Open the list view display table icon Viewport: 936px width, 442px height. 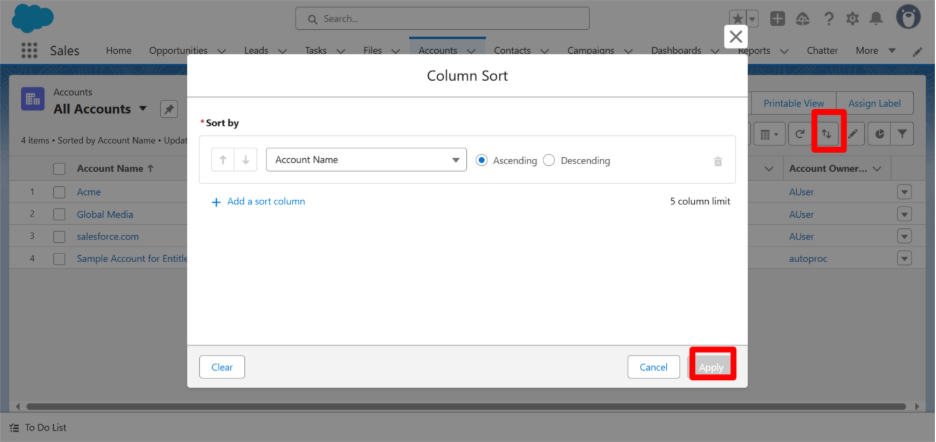click(x=769, y=134)
